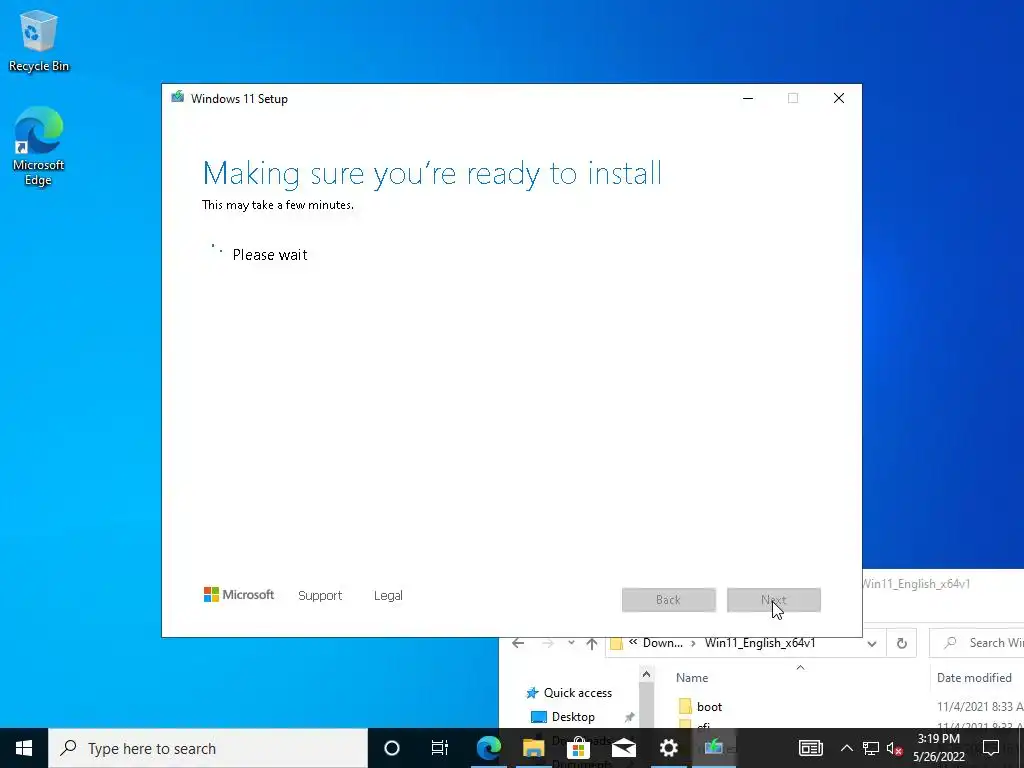
Task: Select the boot folder in Explorer
Action: [709, 707]
